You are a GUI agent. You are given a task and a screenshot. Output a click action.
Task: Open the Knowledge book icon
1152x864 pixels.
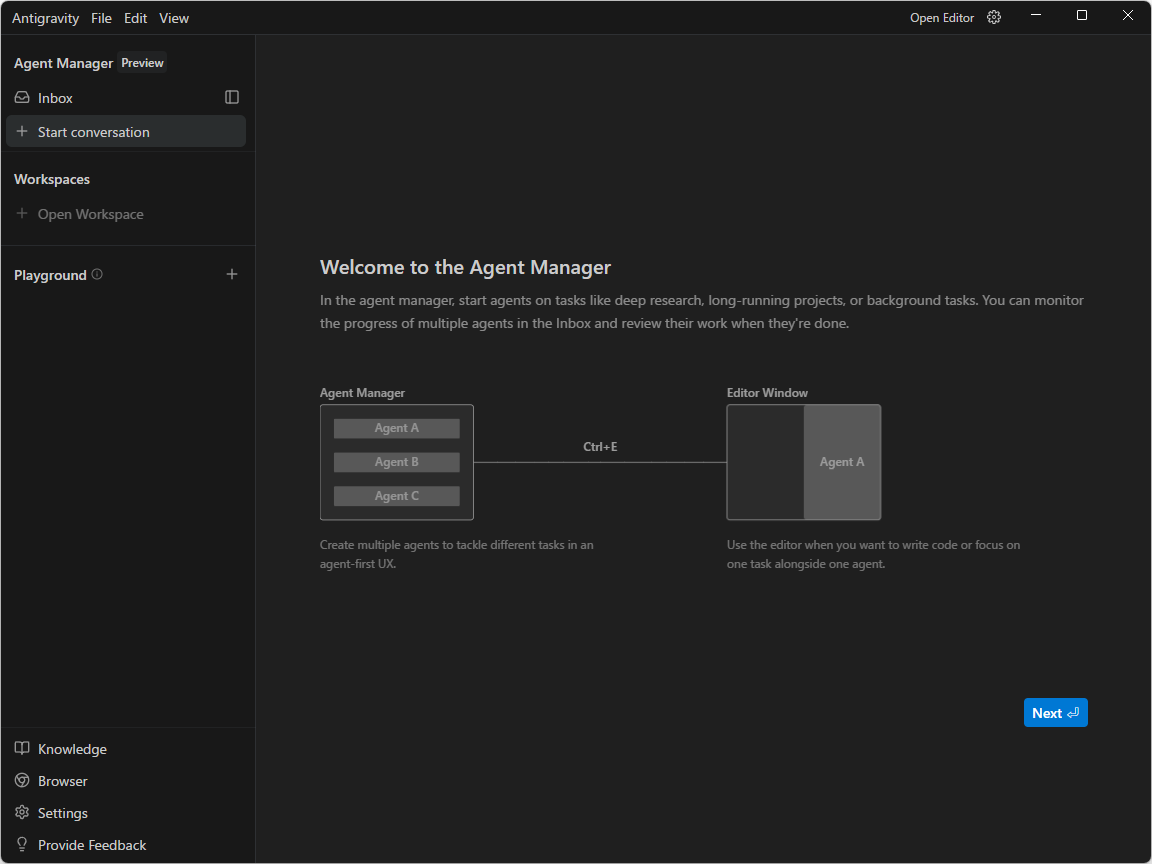coord(22,749)
